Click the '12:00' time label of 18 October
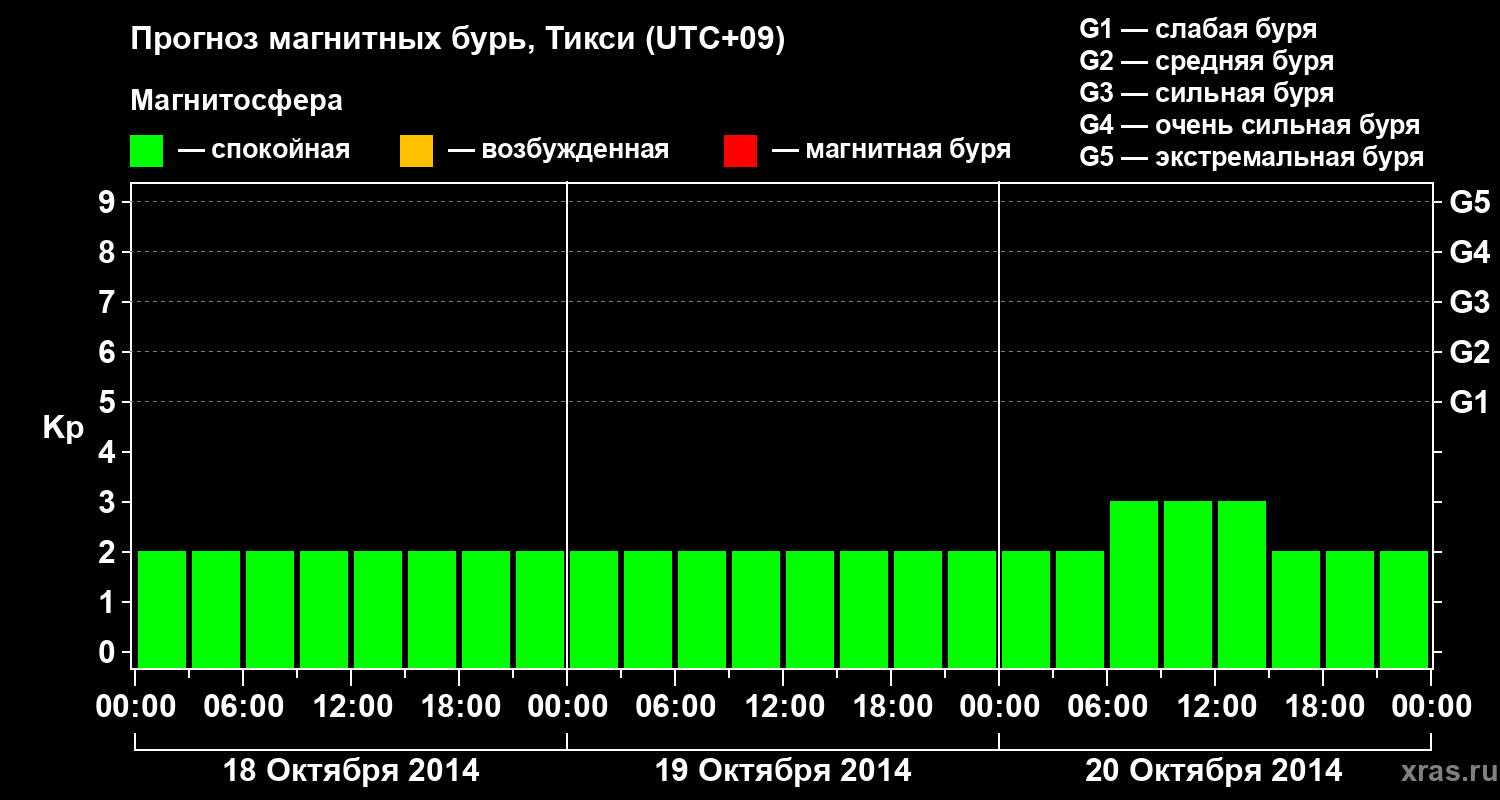Image resolution: width=1500 pixels, height=800 pixels. pyautogui.click(x=351, y=706)
